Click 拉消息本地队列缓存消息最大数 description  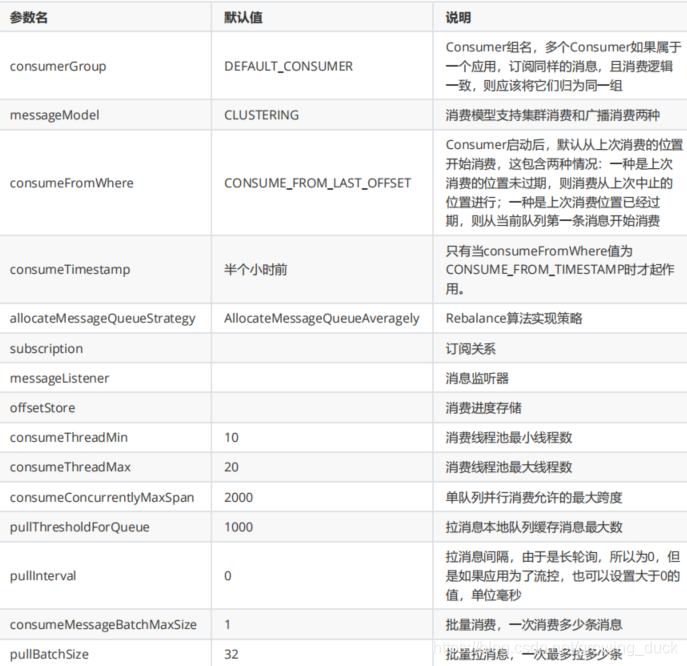(534, 527)
